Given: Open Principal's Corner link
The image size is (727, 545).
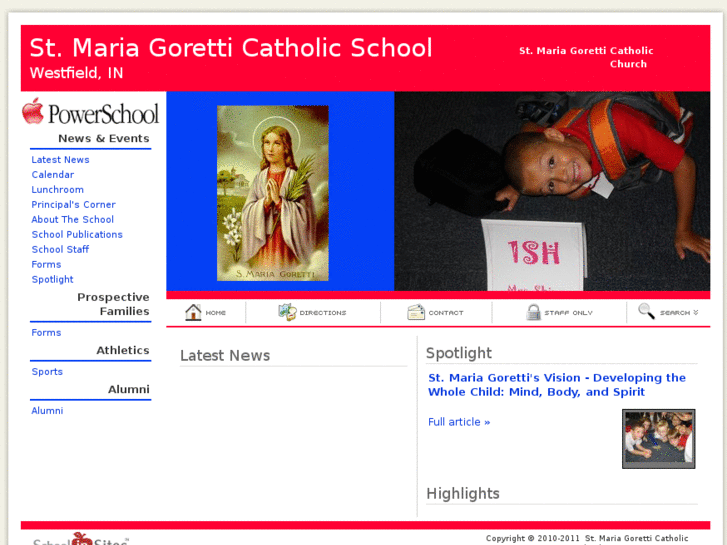Looking at the screenshot, I should coord(73,205).
